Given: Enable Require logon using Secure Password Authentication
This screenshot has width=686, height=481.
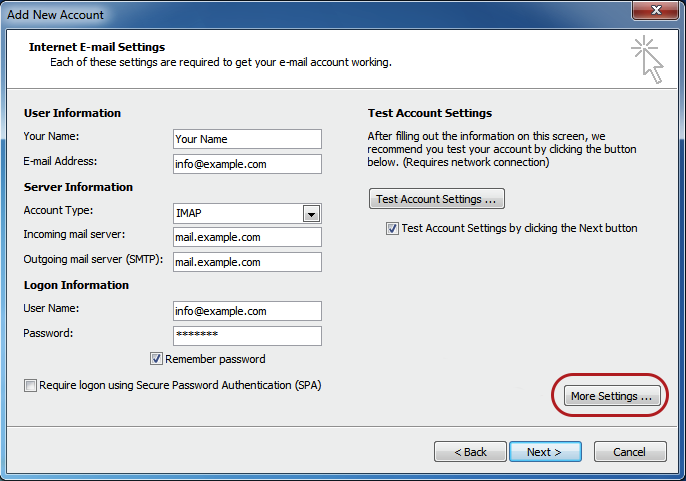Looking at the screenshot, I should click(31, 385).
